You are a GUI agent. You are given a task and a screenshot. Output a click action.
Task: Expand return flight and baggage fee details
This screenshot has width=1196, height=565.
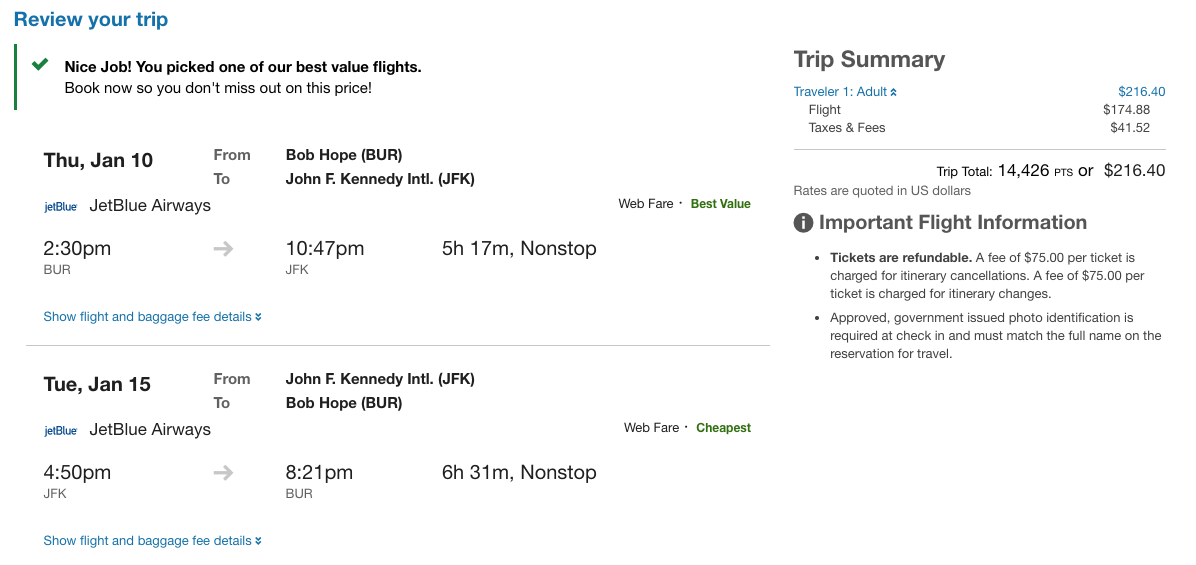152,541
